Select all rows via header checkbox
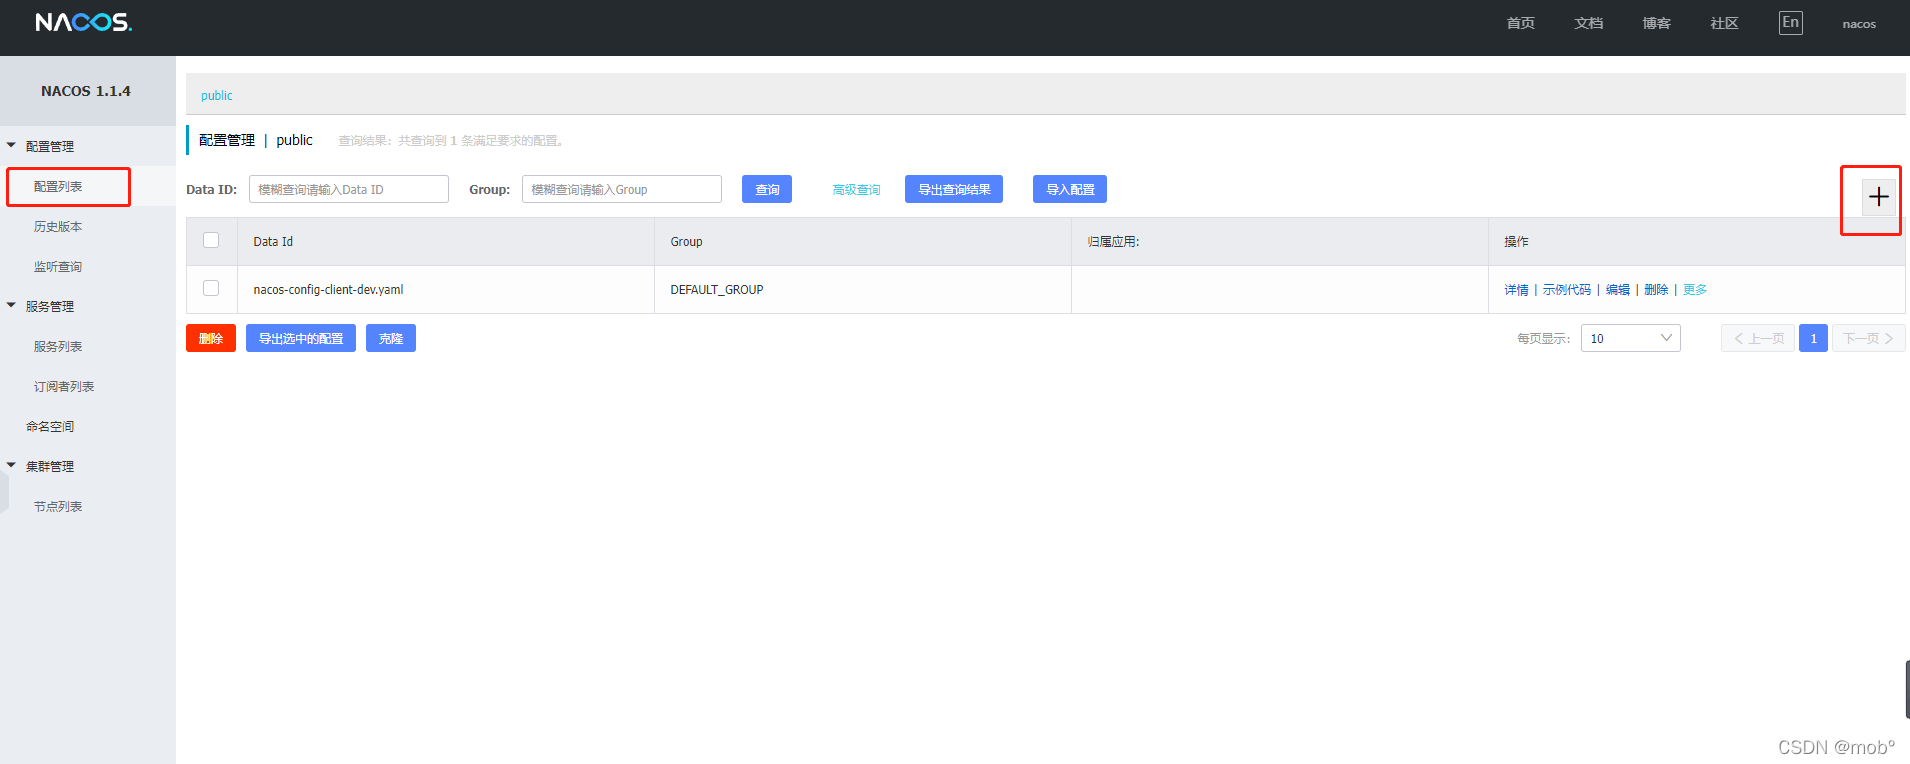Image resolution: width=1910 pixels, height=764 pixels. [x=211, y=240]
